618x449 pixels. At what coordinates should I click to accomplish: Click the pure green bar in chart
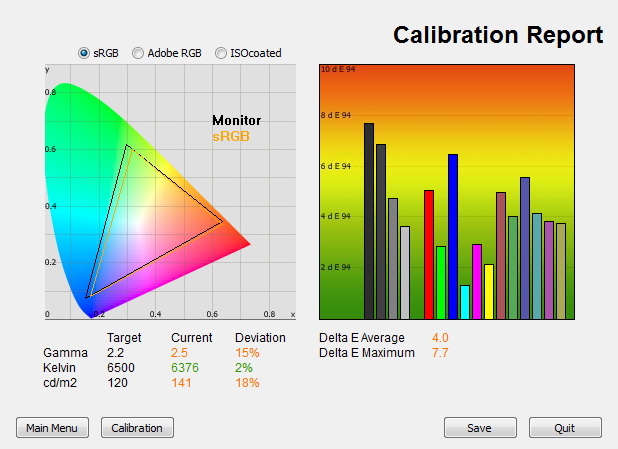(x=441, y=283)
